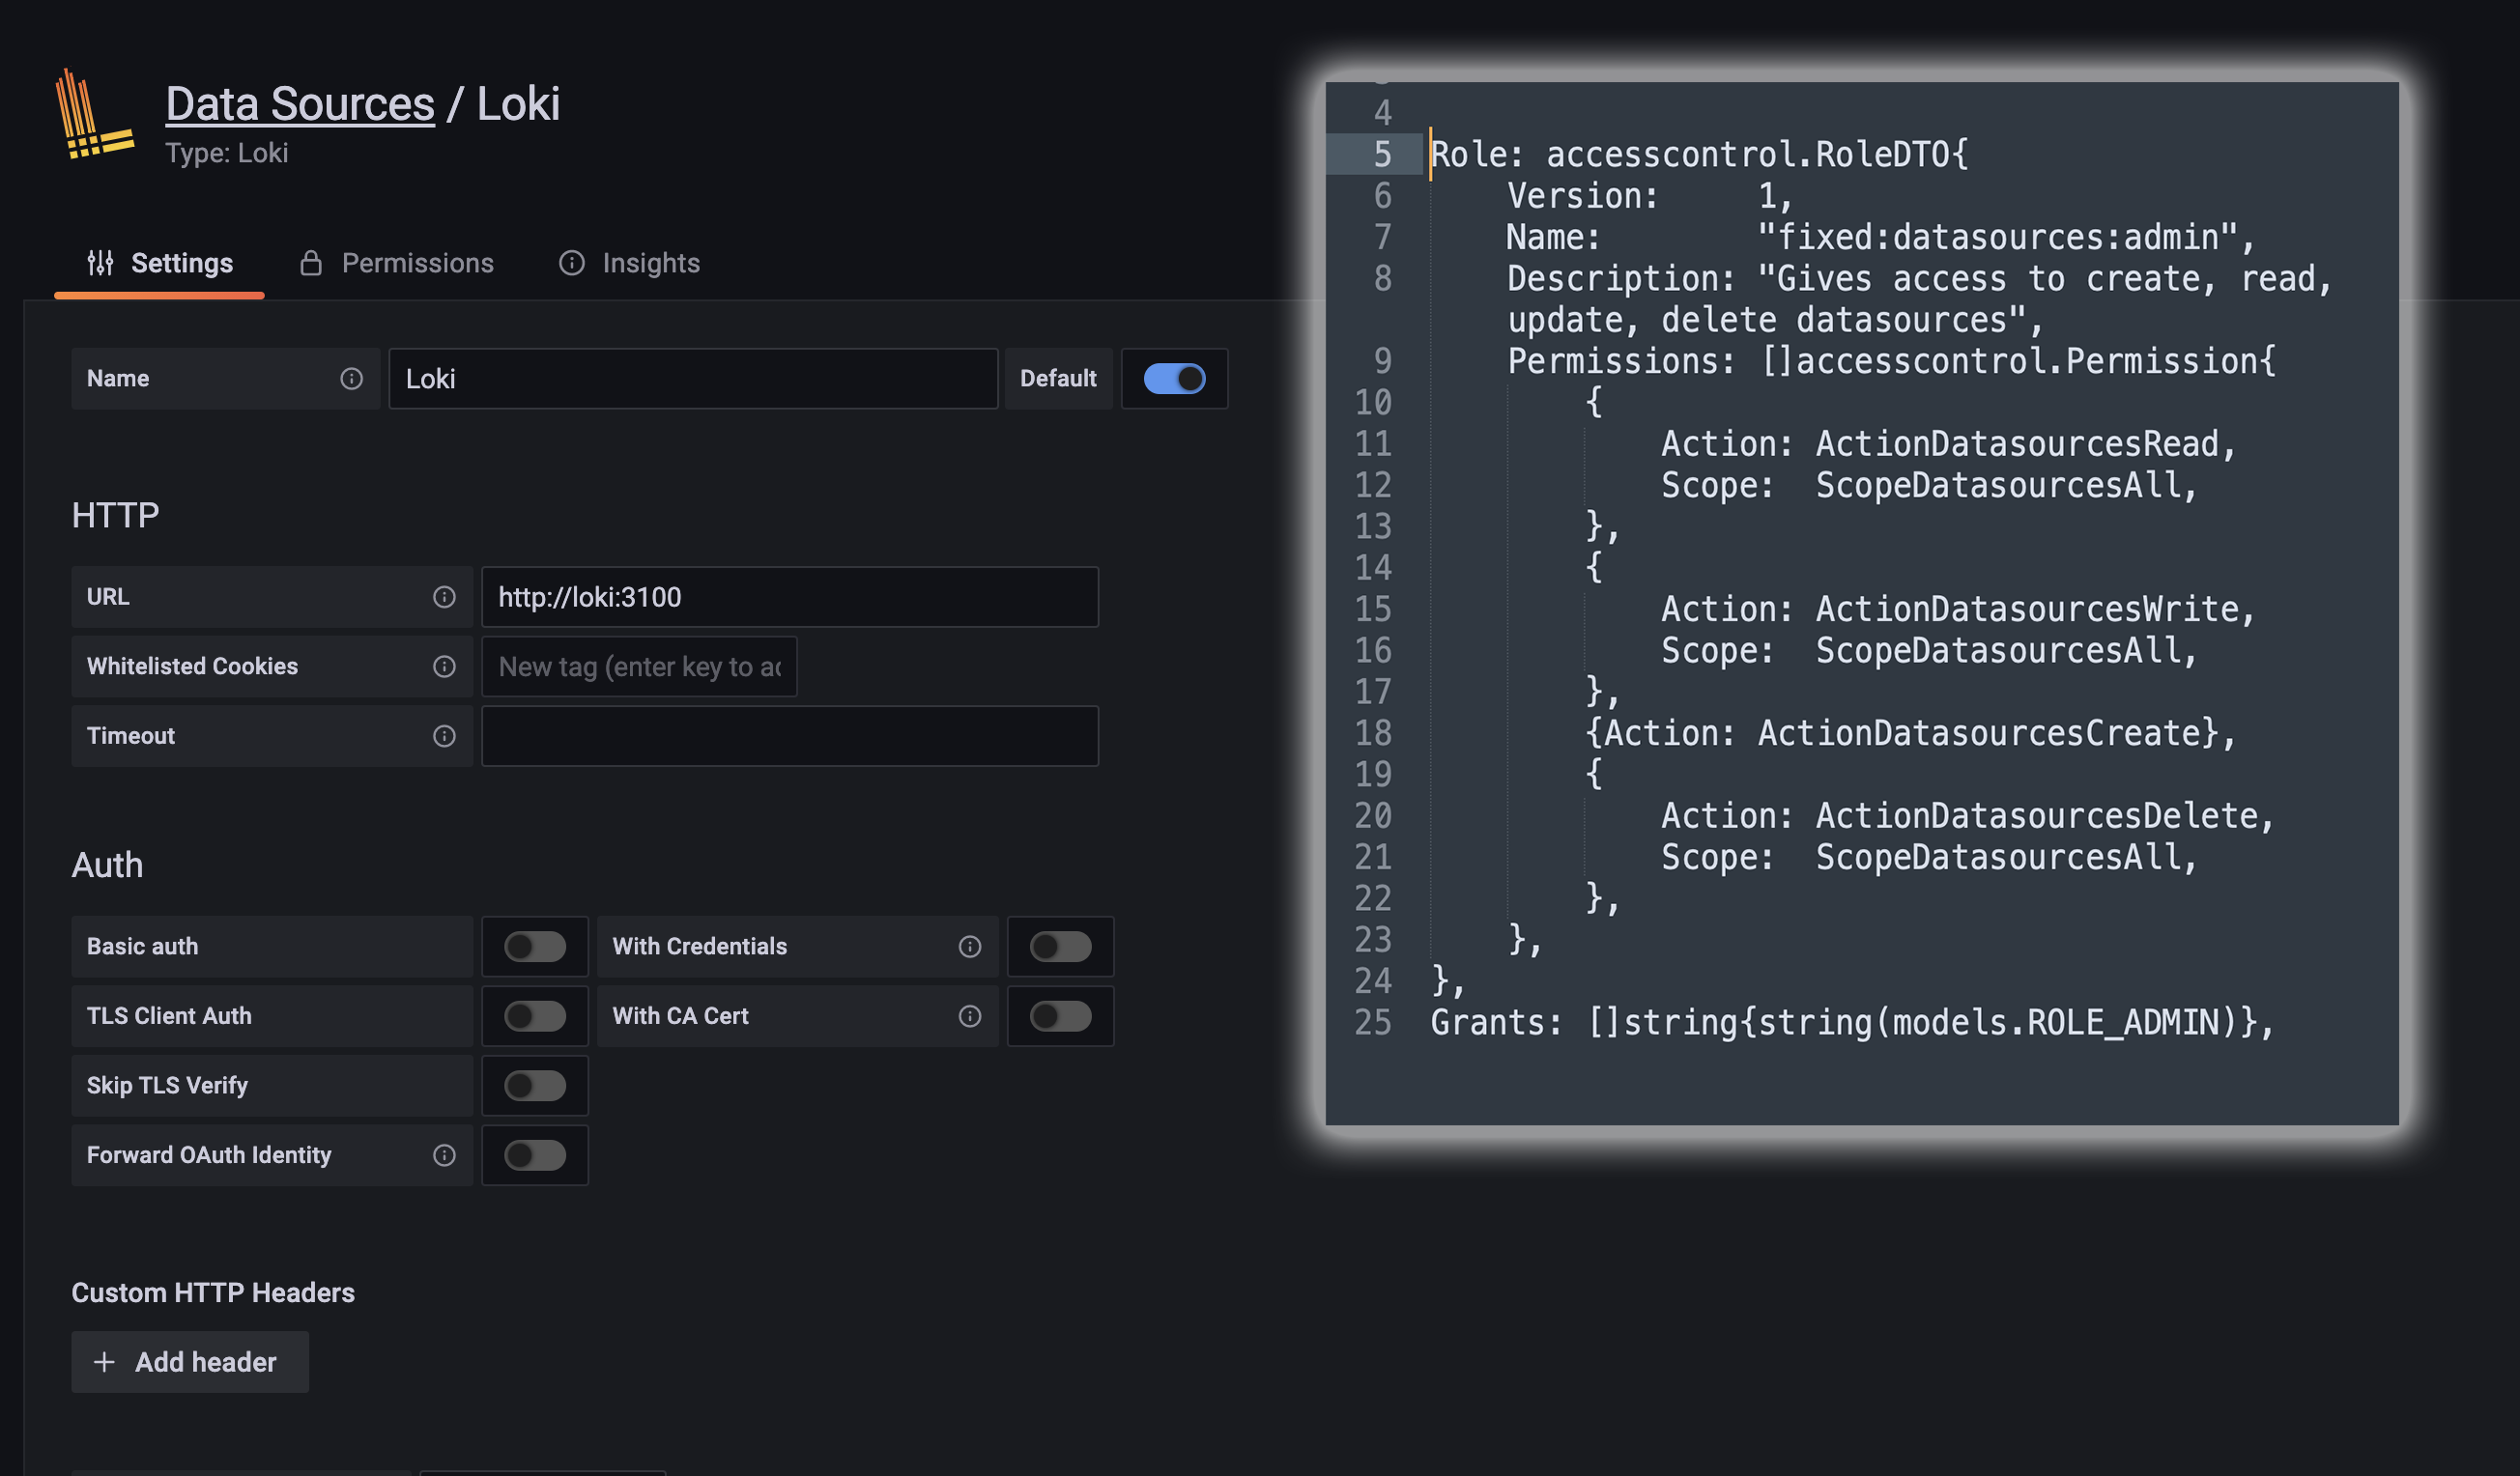The image size is (2520, 1476).
Task: Click the Whitelisted Cookies info icon
Action: pyautogui.click(x=444, y=667)
